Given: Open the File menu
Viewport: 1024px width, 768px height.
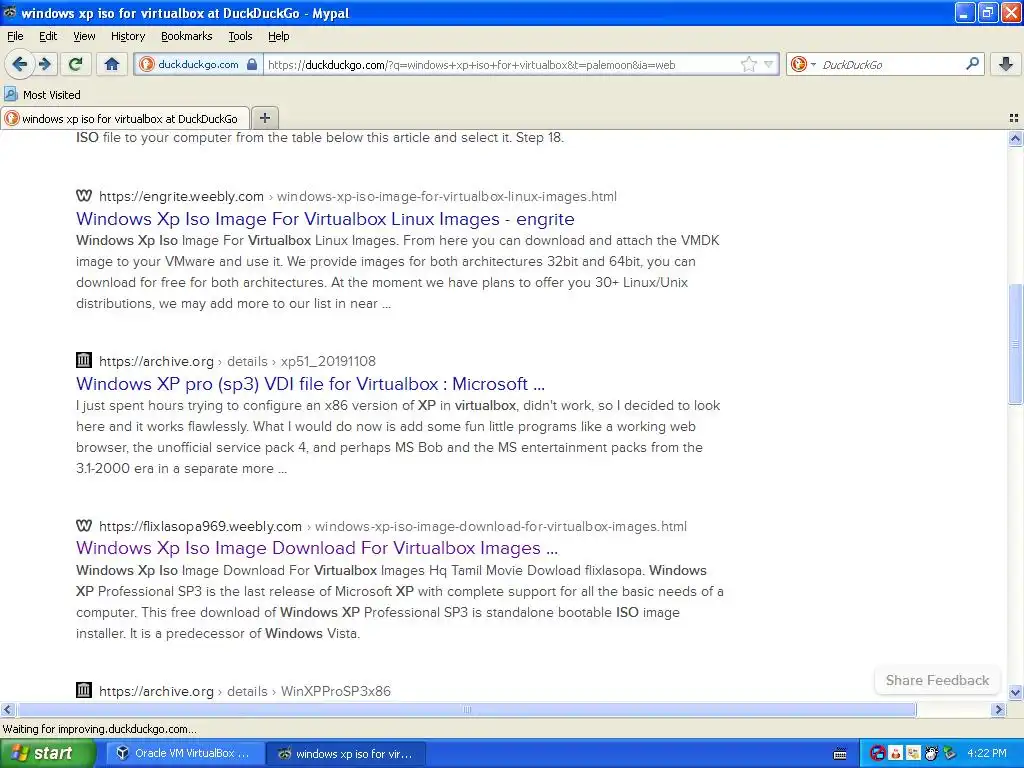Looking at the screenshot, I should (15, 36).
